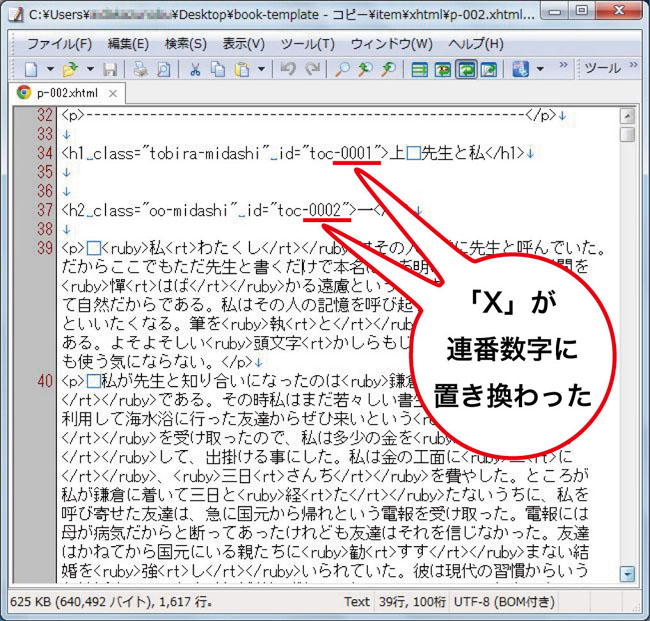
Task: Click file size 625 KB status text
Action: point(112,602)
